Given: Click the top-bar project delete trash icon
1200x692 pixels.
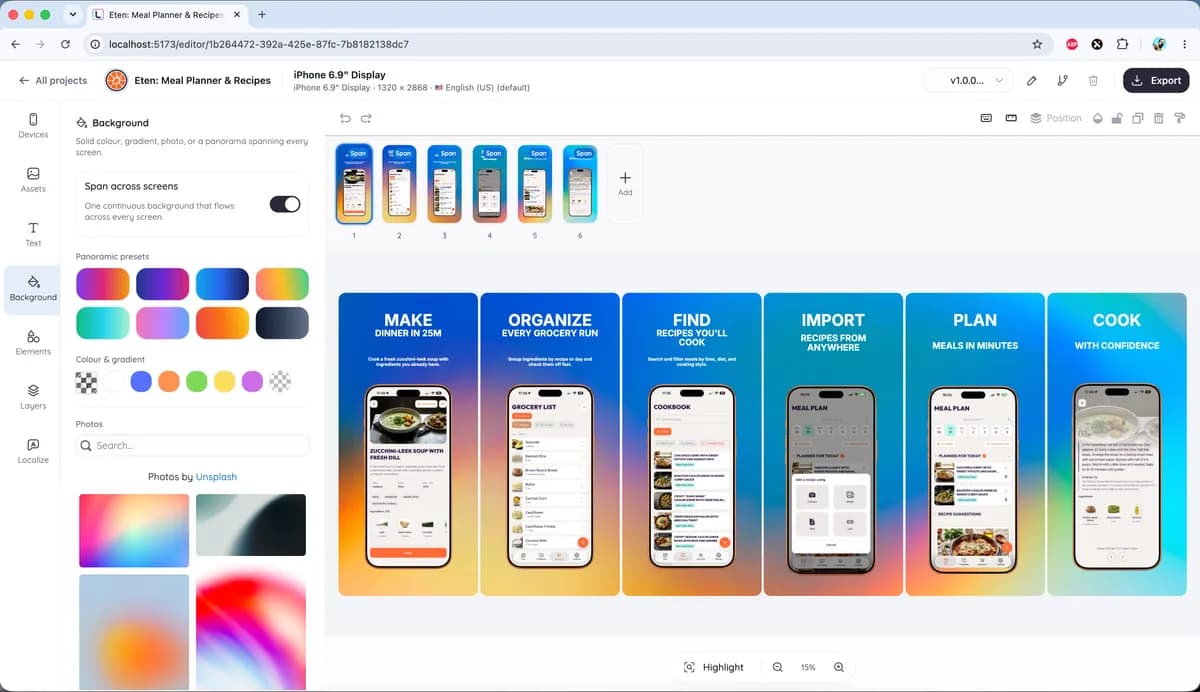Looking at the screenshot, I should (1093, 80).
